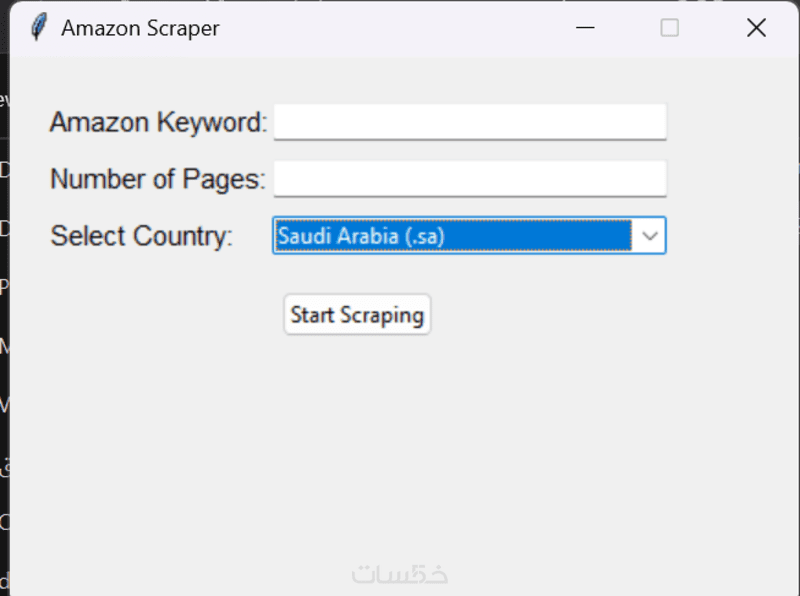The width and height of the screenshot is (800, 596).
Task: Close the Amazon Scraper window
Action: 756,28
